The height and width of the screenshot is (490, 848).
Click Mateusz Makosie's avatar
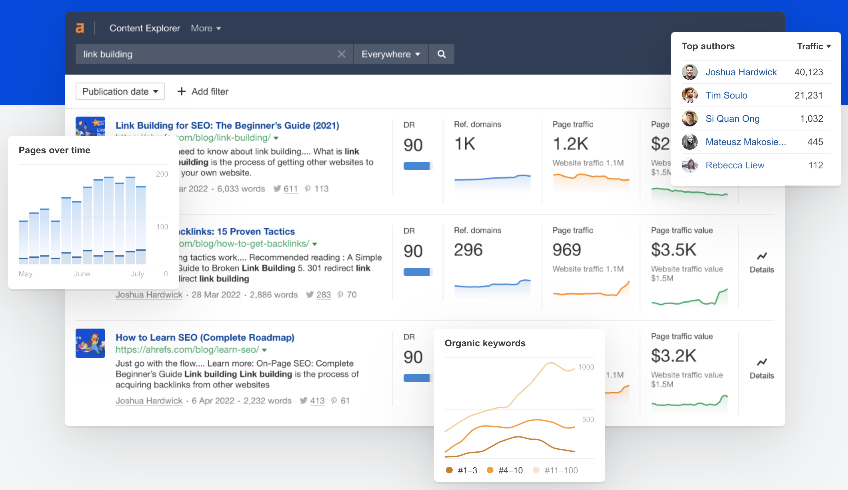click(x=690, y=142)
